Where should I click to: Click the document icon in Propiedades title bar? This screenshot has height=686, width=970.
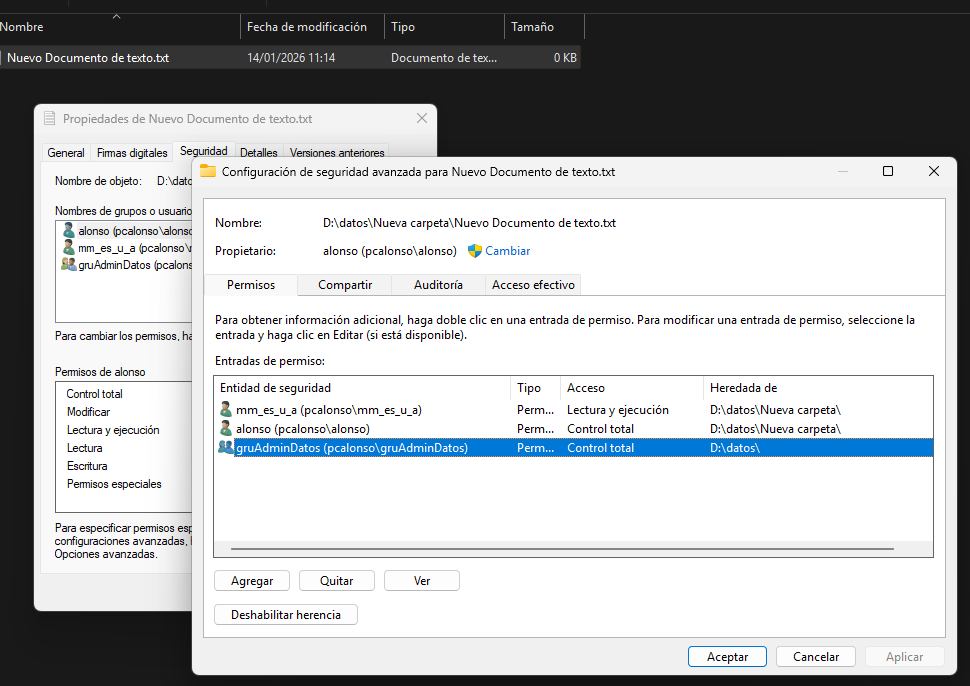point(50,118)
